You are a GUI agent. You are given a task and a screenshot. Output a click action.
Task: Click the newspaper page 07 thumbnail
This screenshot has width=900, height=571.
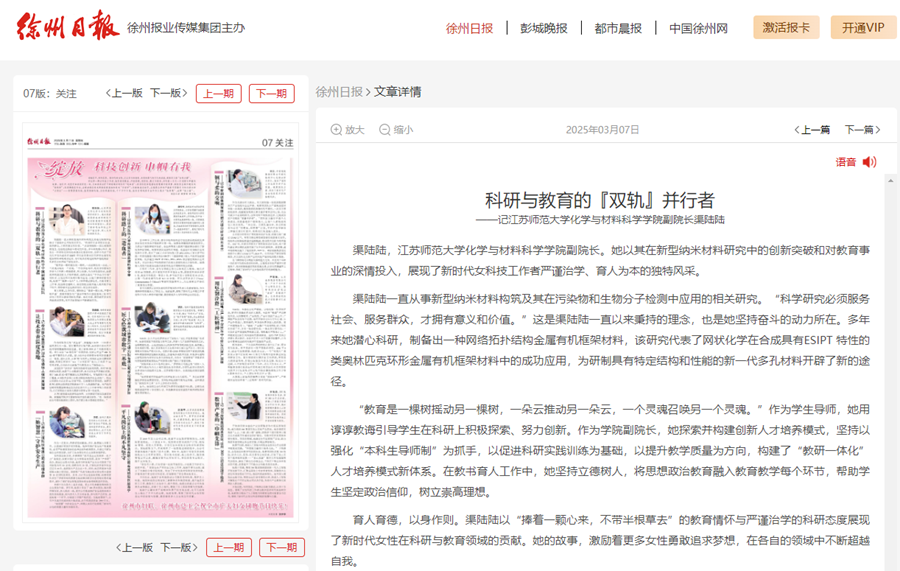(160, 325)
